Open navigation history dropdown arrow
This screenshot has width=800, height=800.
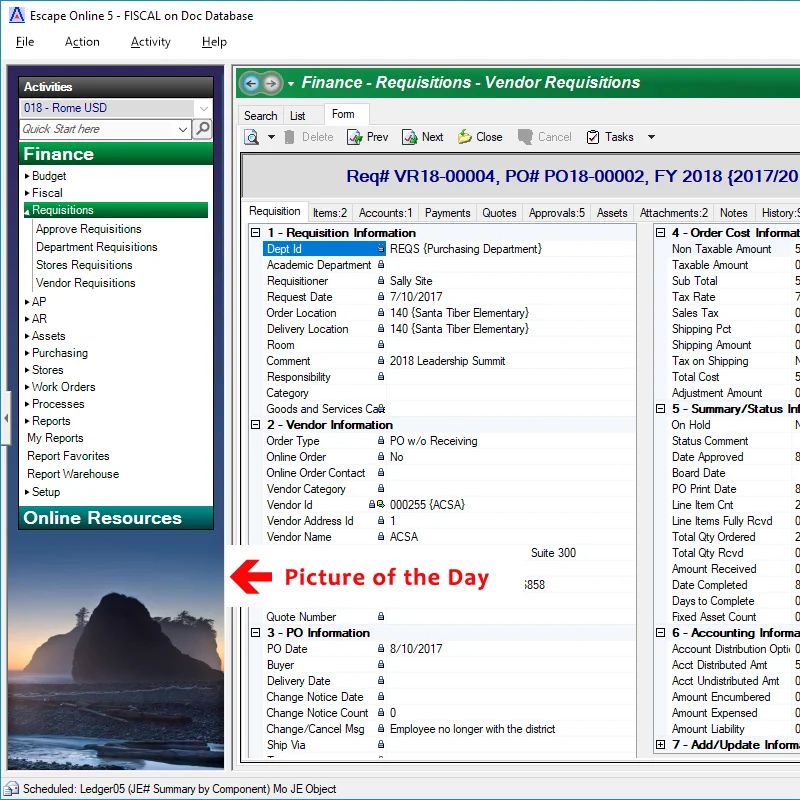tap(291, 84)
